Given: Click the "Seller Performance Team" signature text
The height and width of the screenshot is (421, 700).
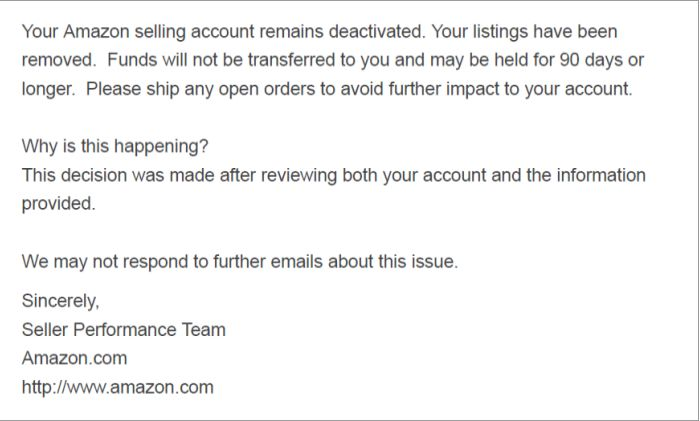Looking at the screenshot, I should [x=124, y=329].
